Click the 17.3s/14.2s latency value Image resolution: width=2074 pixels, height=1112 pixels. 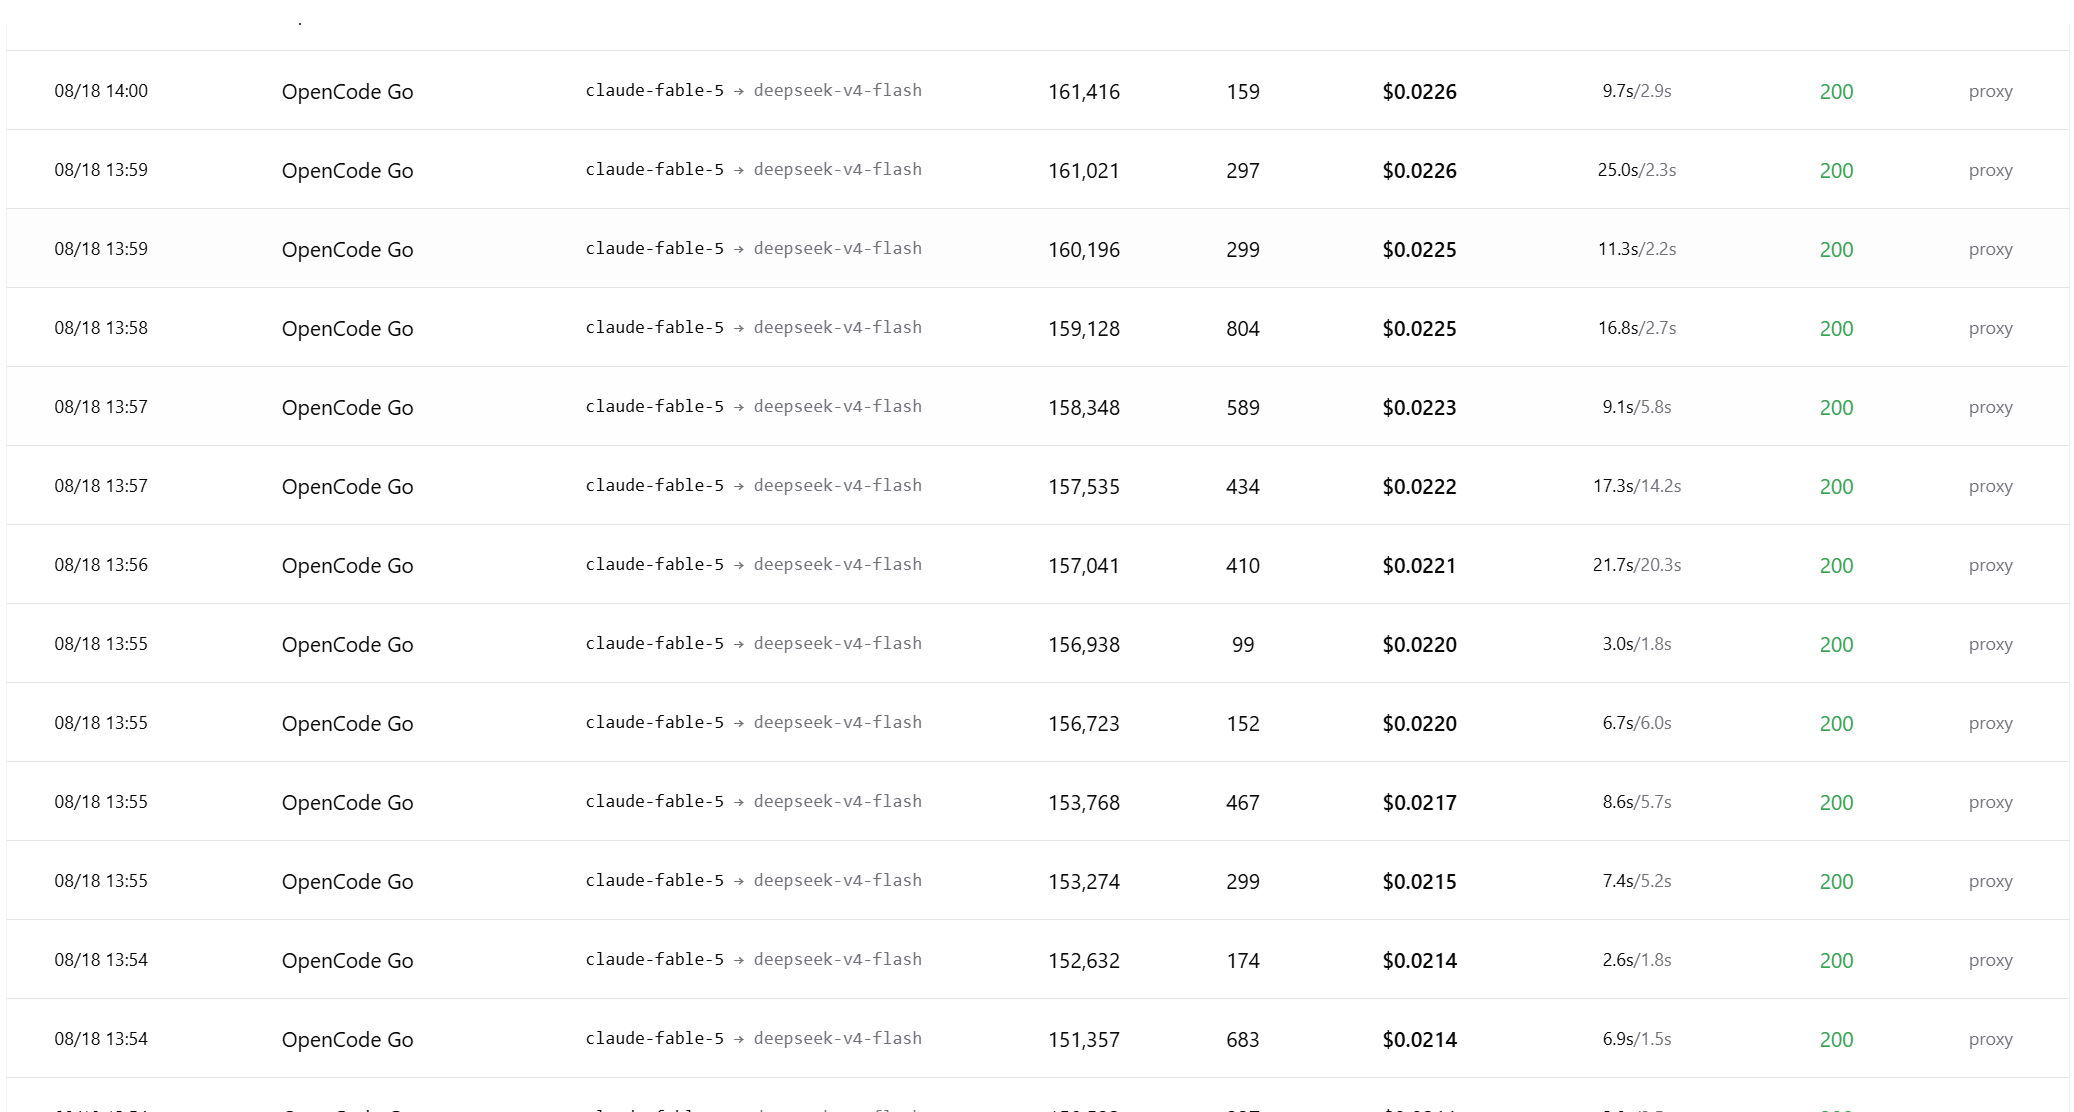(x=1637, y=486)
